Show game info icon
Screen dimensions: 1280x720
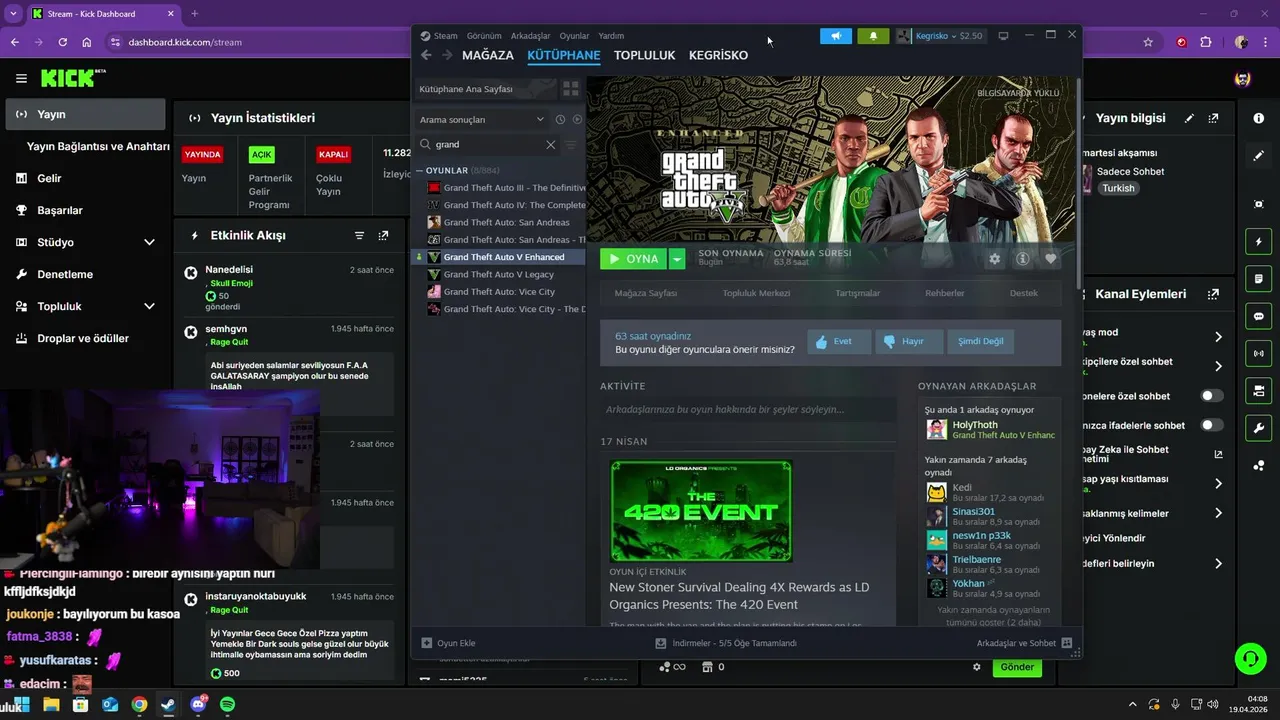coord(1022,259)
